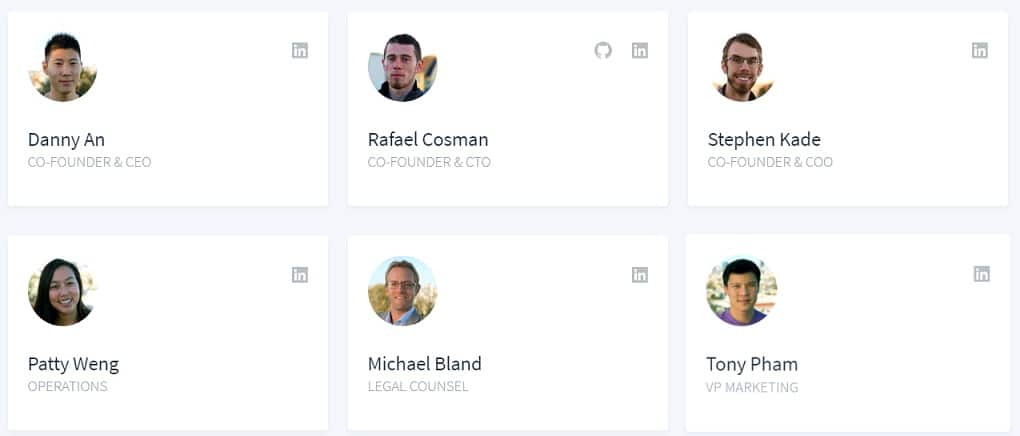1020x436 pixels.
Task: Select the Danny An name heading
Action: [66, 140]
